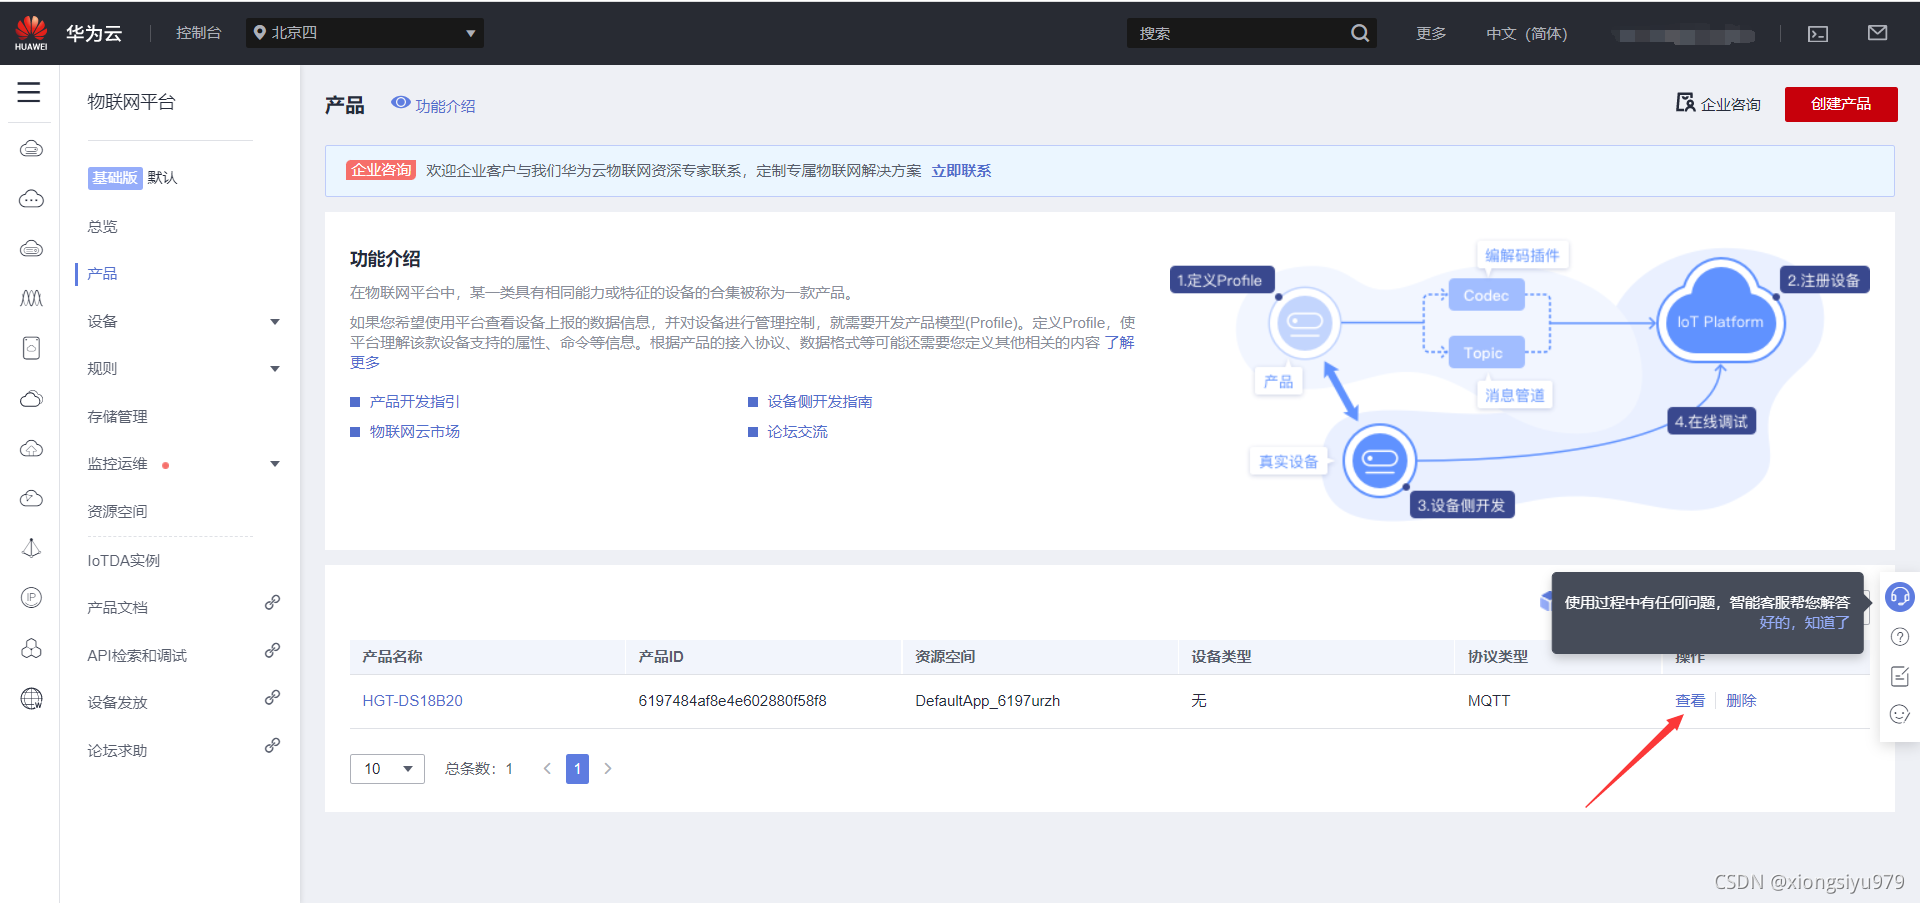Click the Huawei Cloud logo

click(x=31, y=33)
